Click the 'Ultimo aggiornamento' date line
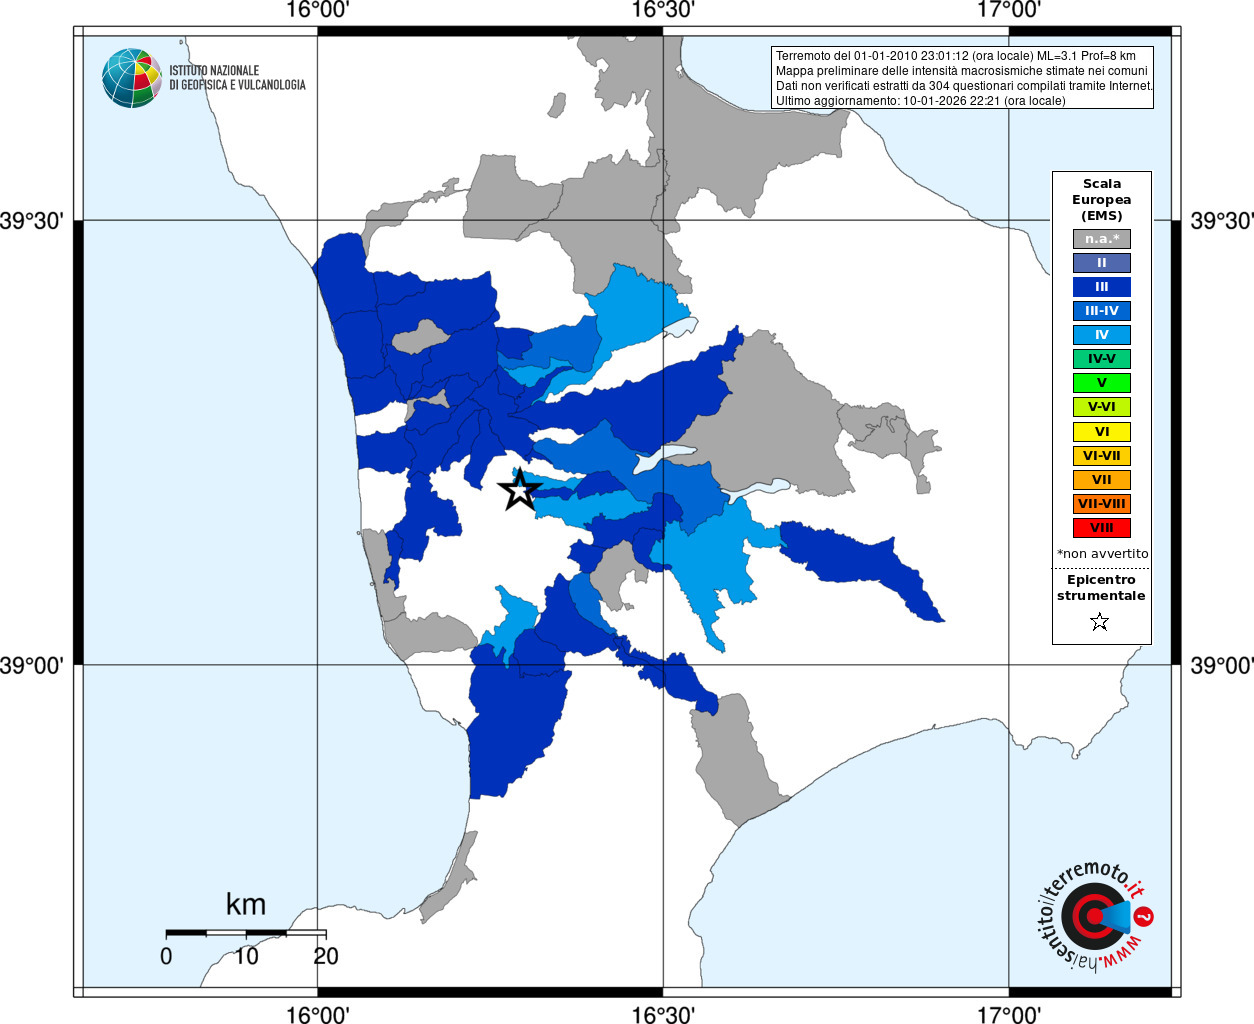 pos(920,101)
